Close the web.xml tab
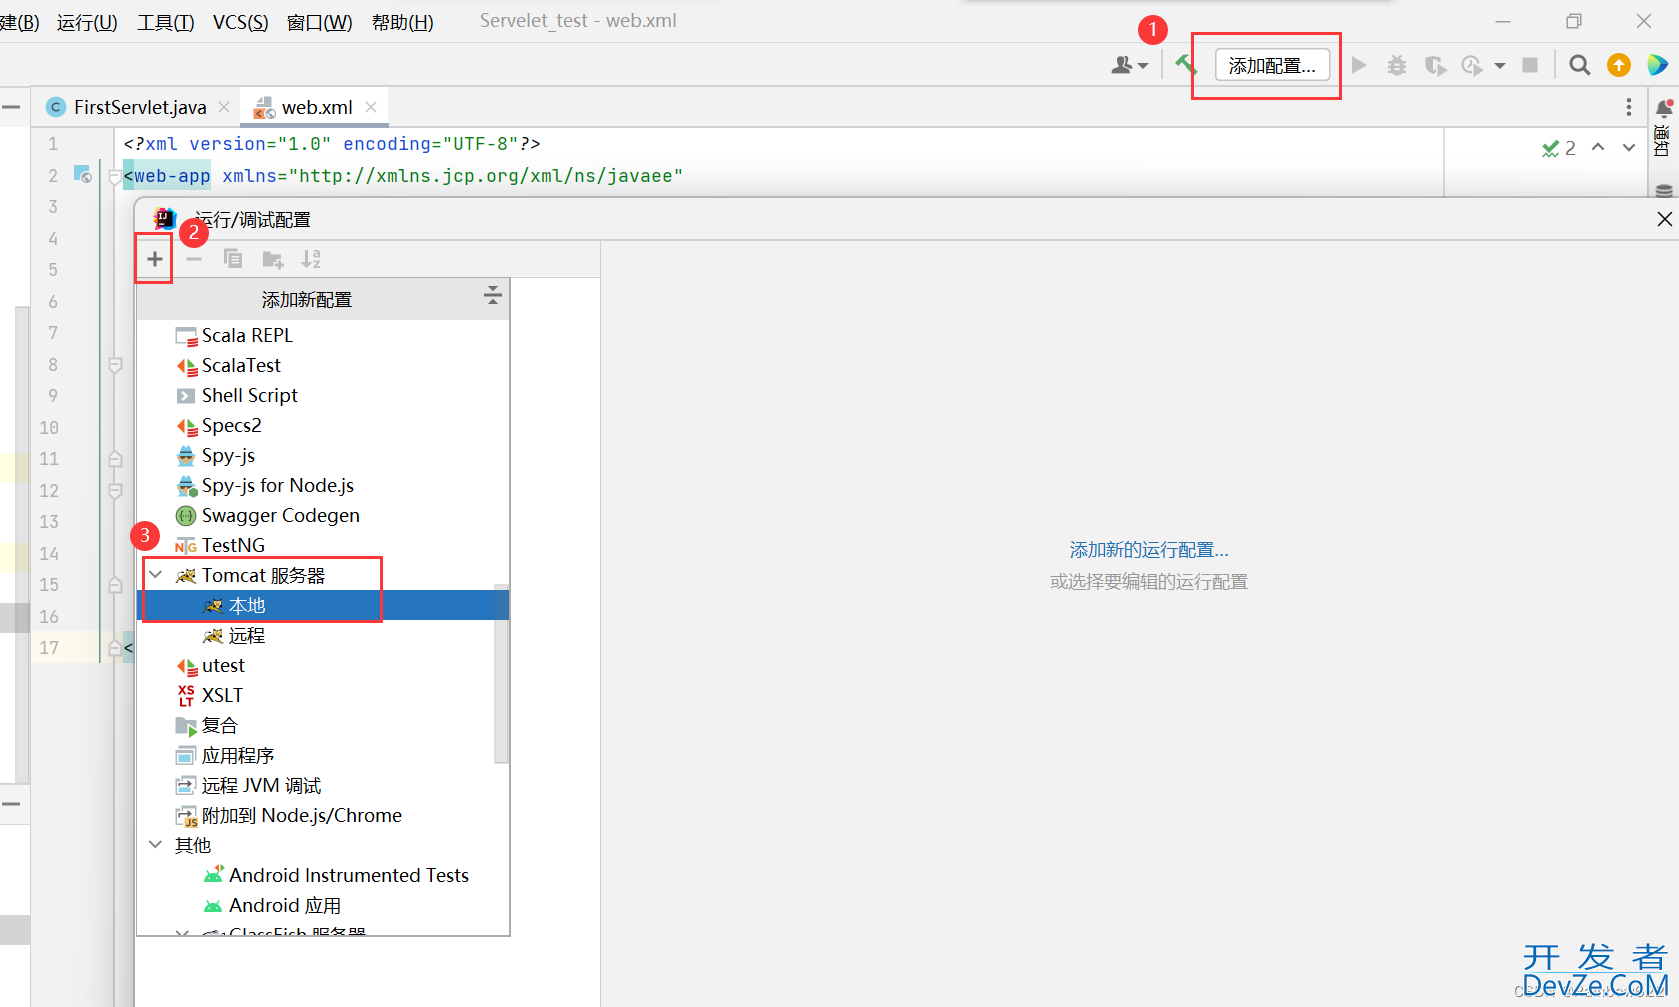The width and height of the screenshot is (1679, 1007). click(x=371, y=107)
